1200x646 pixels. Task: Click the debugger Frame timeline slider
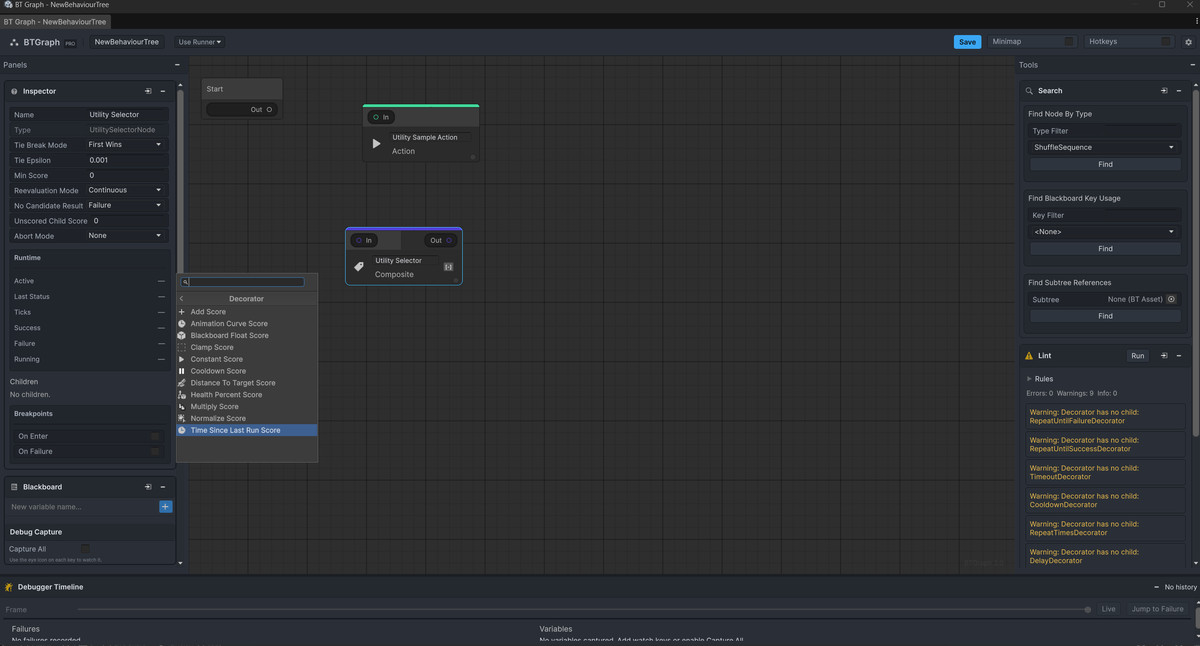[584, 609]
